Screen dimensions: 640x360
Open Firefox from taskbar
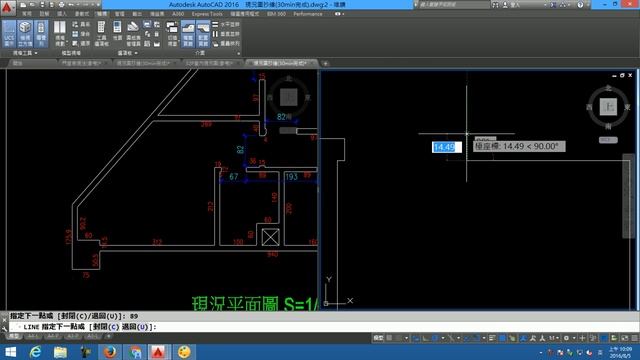[x=109, y=352]
